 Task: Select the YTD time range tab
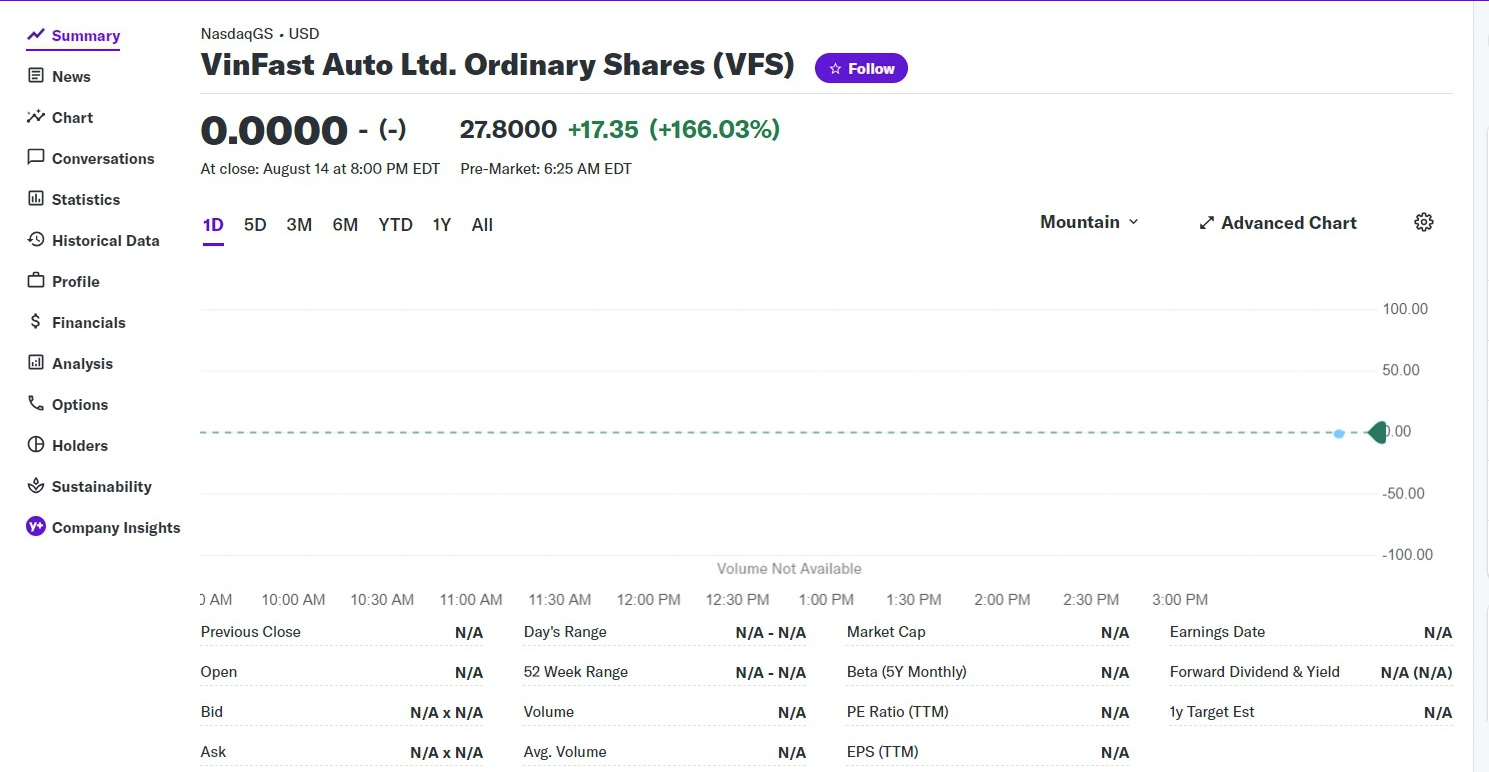click(395, 224)
